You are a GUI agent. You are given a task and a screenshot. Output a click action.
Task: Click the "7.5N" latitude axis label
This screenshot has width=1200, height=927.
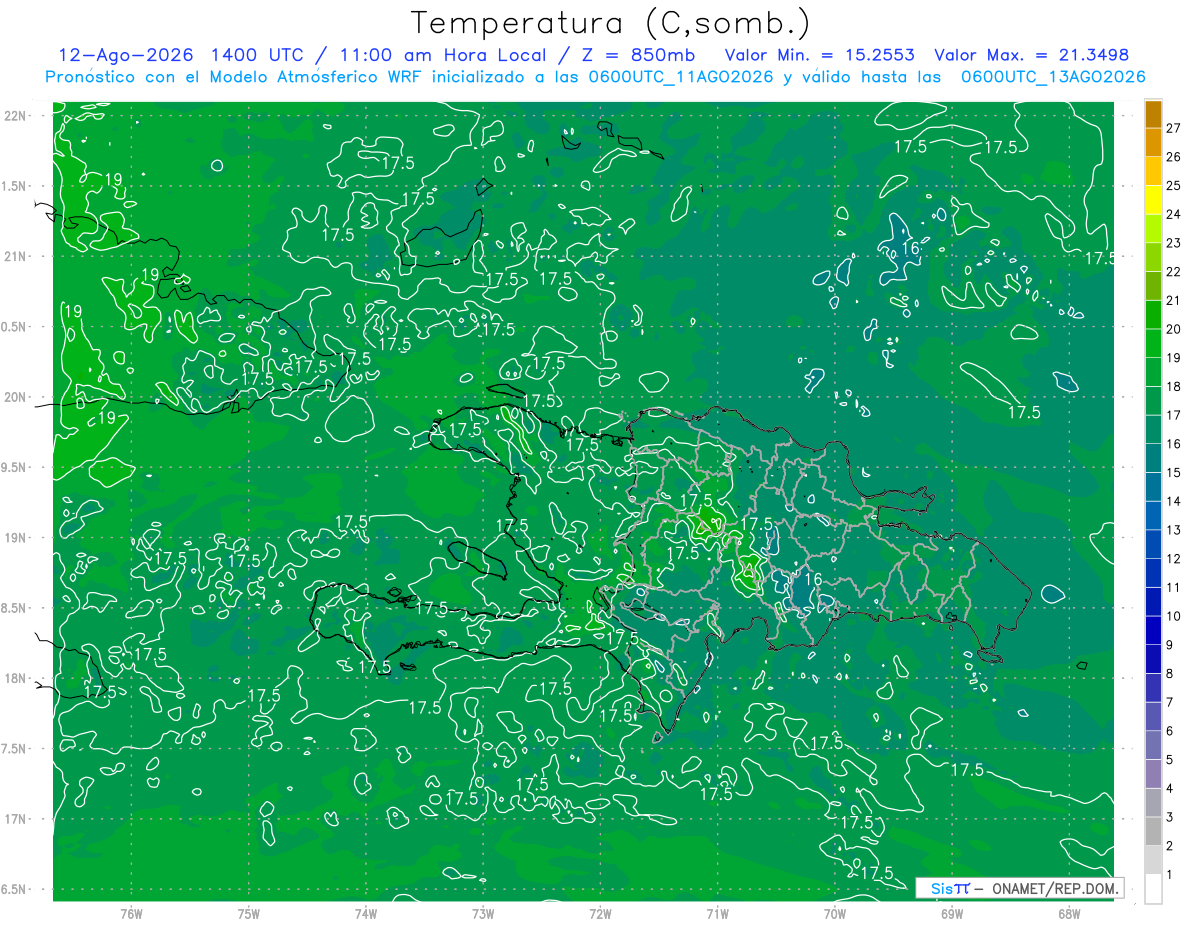15,748
